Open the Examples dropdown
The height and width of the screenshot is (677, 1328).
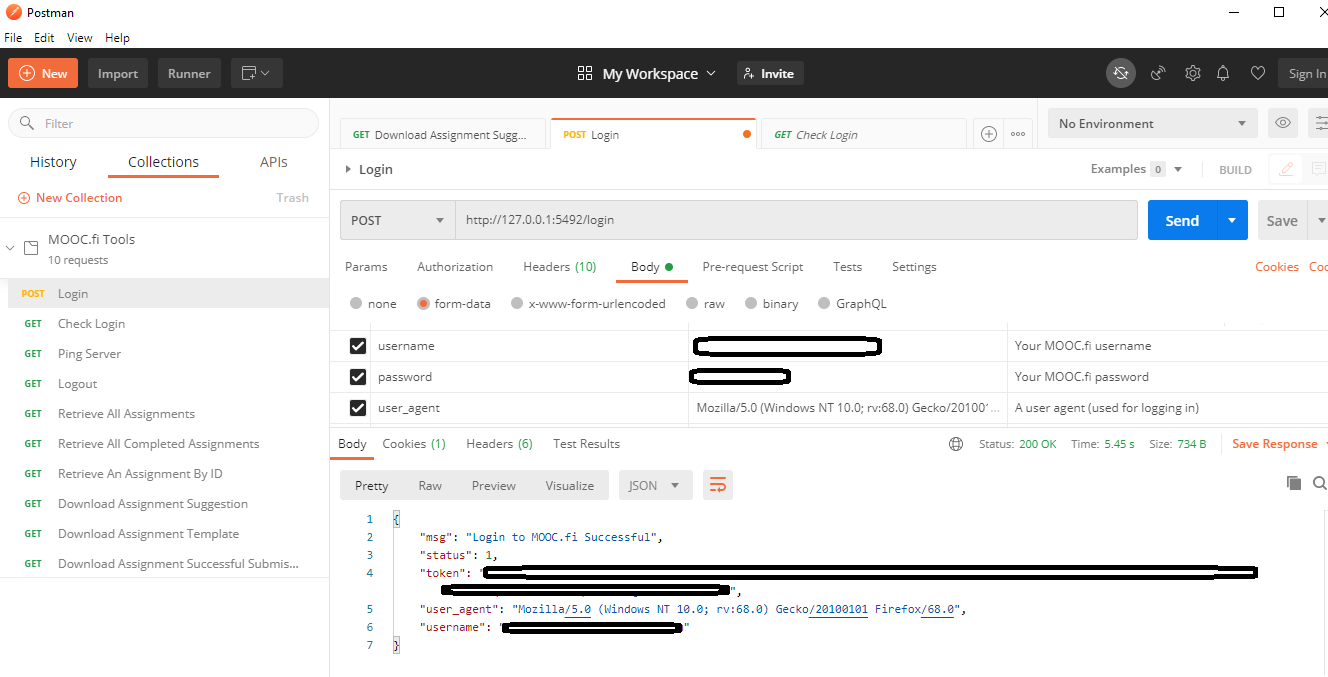pos(1137,169)
